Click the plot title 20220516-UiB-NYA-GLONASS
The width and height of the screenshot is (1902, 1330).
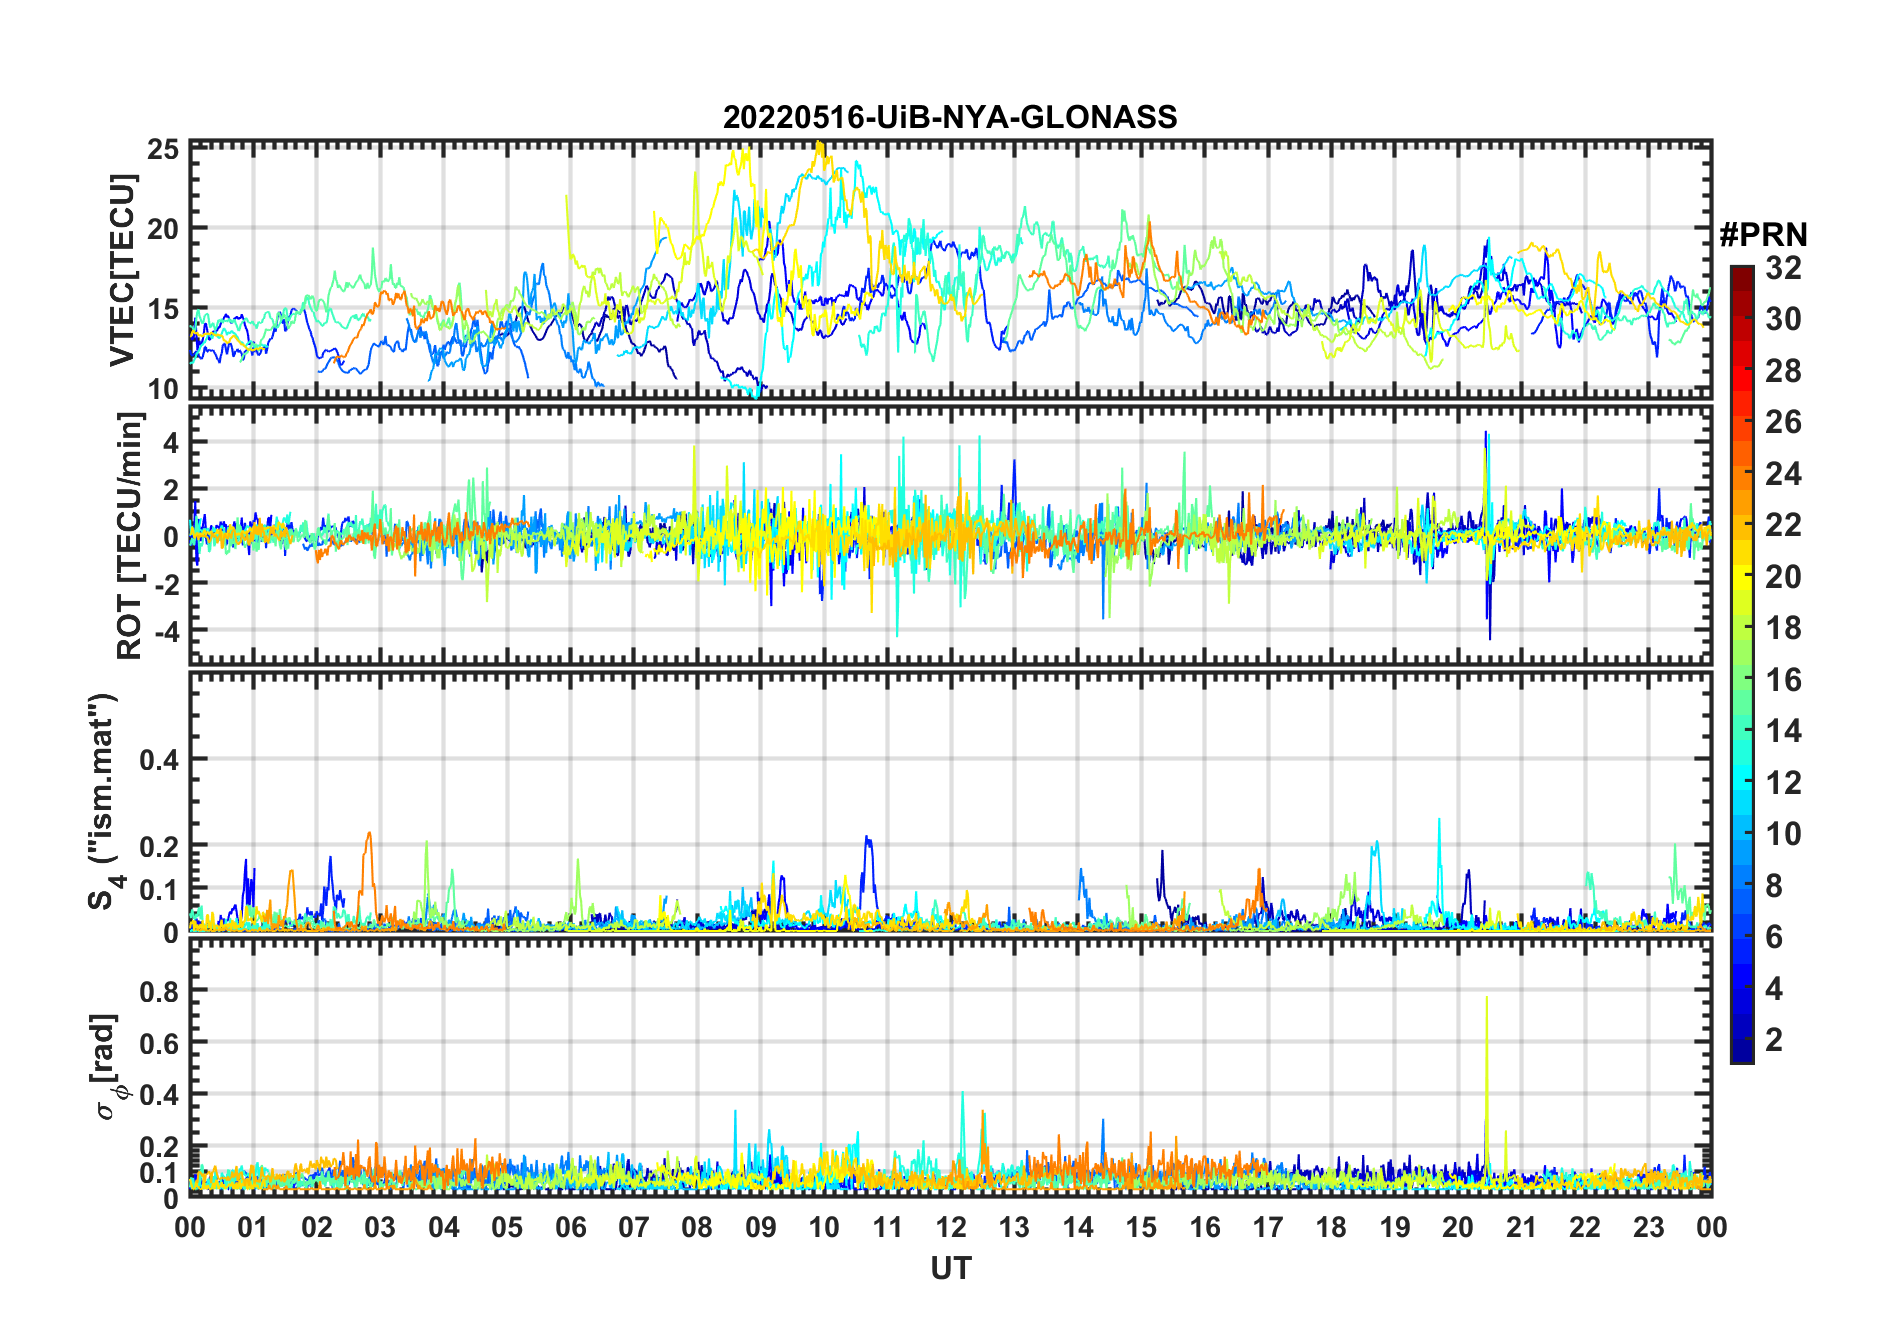pyautogui.click(x=950, y=118)
